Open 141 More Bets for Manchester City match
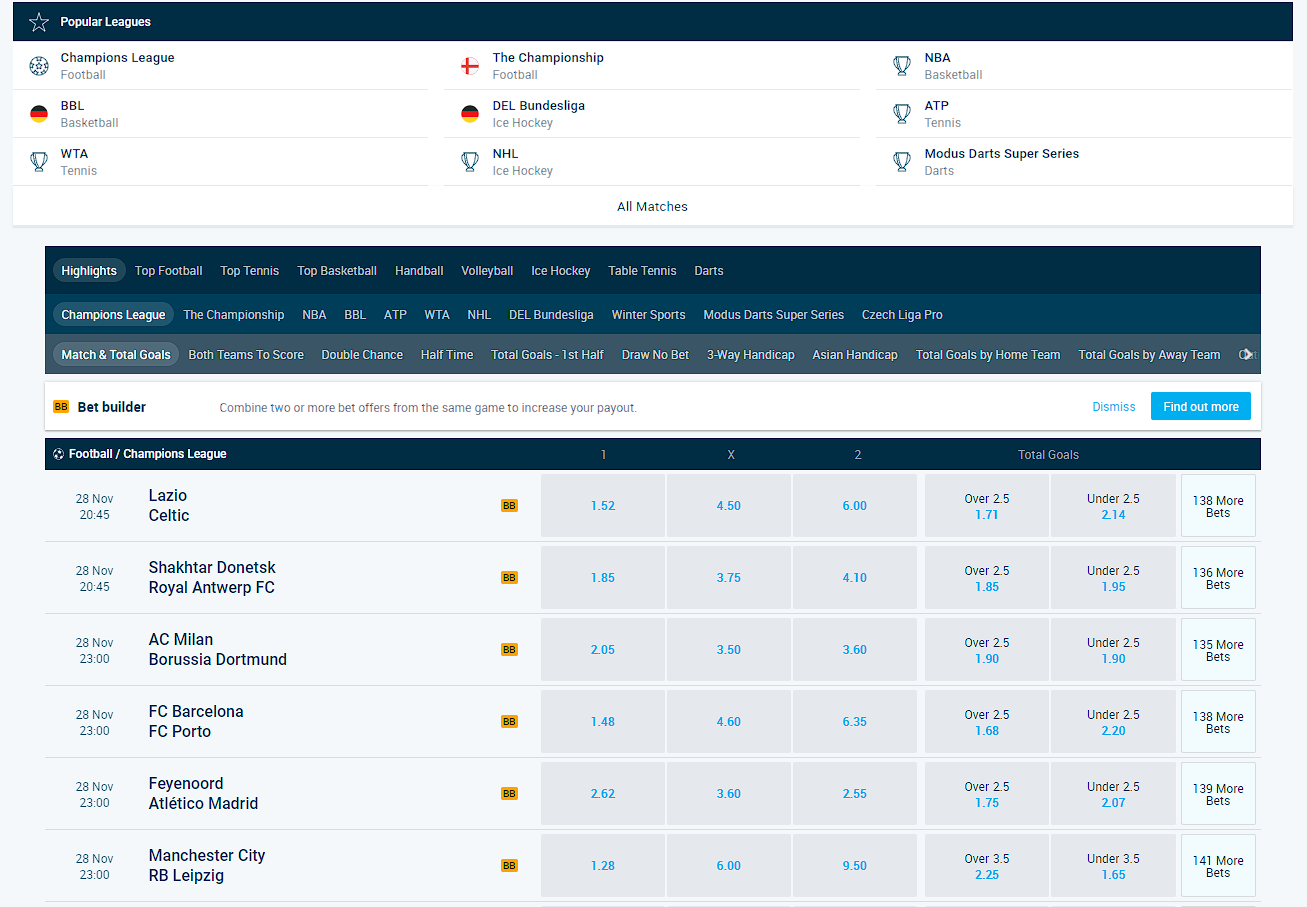The width and height of the screenshot is (1307, 907). (x=1217, y=866)
